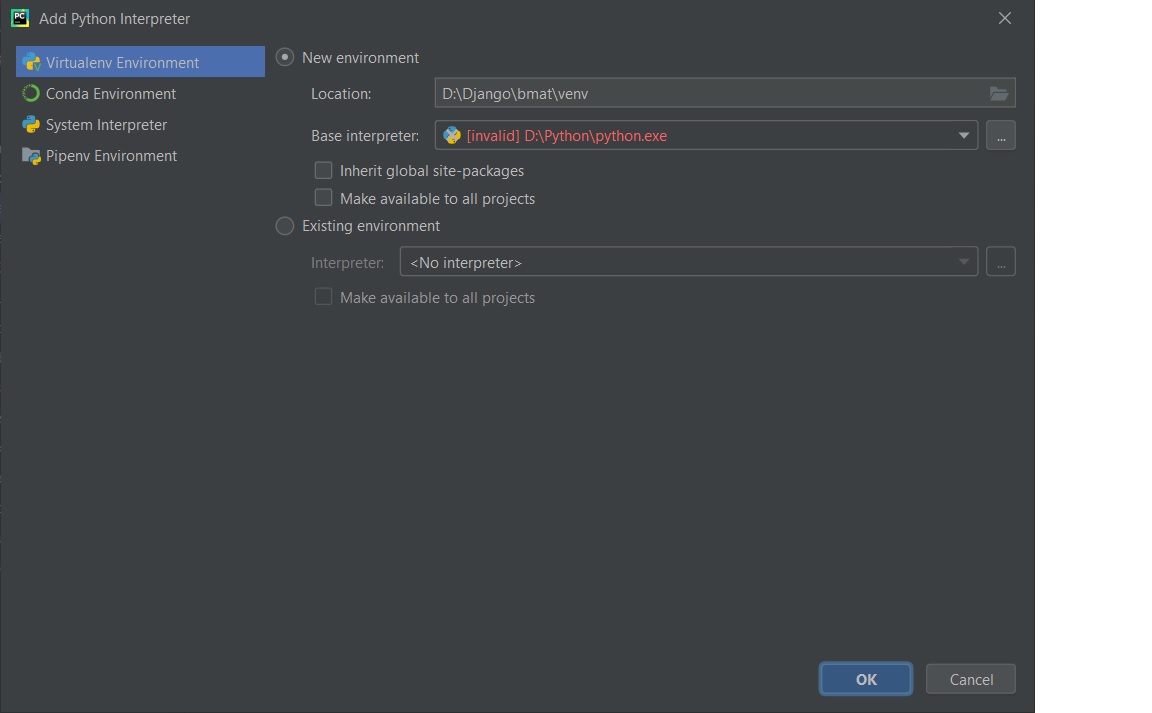
Task: Browse for location with the folder icon
Action: point(998,93)
